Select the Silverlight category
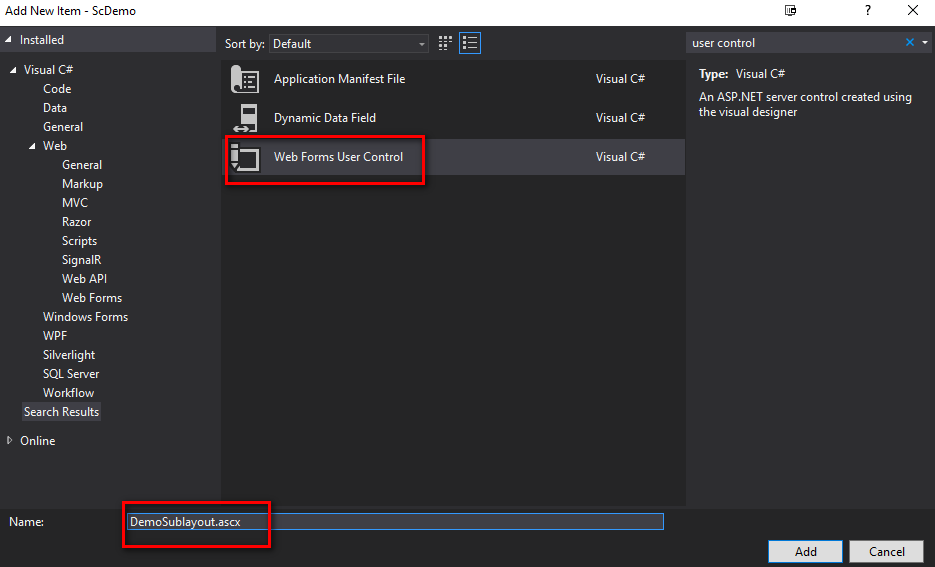The image size is (935, 567). coord(69,355)
